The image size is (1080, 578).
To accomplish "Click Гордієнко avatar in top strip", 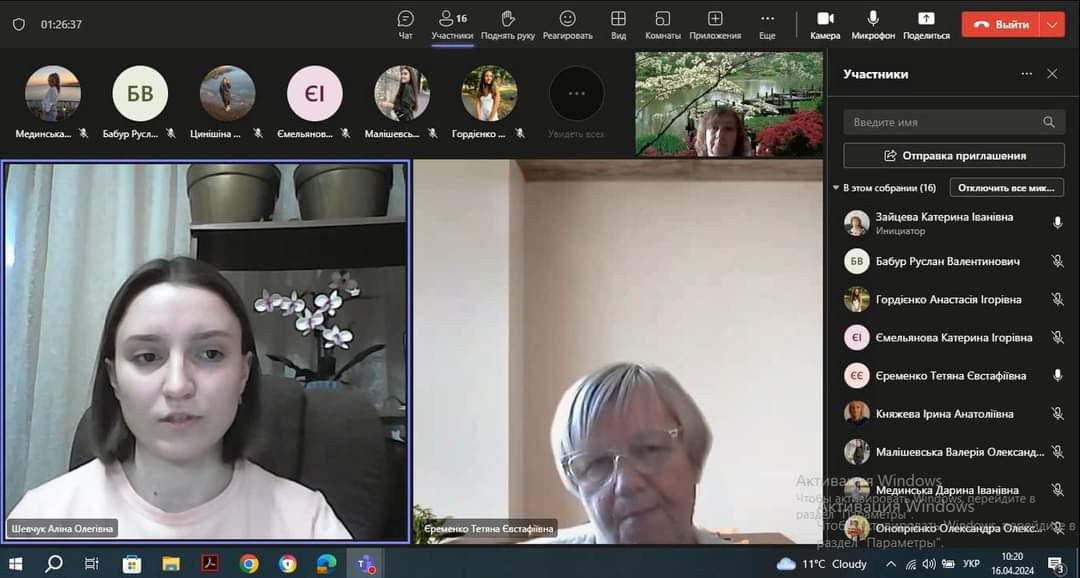I will click(489, 94).
